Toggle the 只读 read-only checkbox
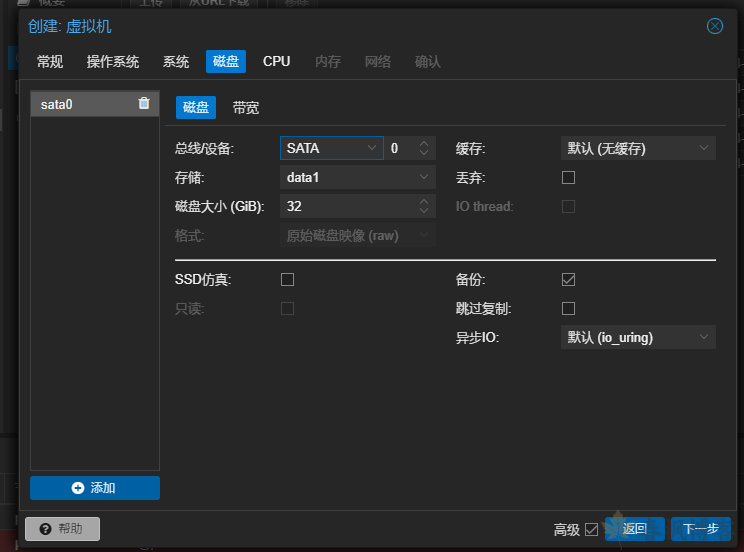The image size is (744, 552). point(288,309)
